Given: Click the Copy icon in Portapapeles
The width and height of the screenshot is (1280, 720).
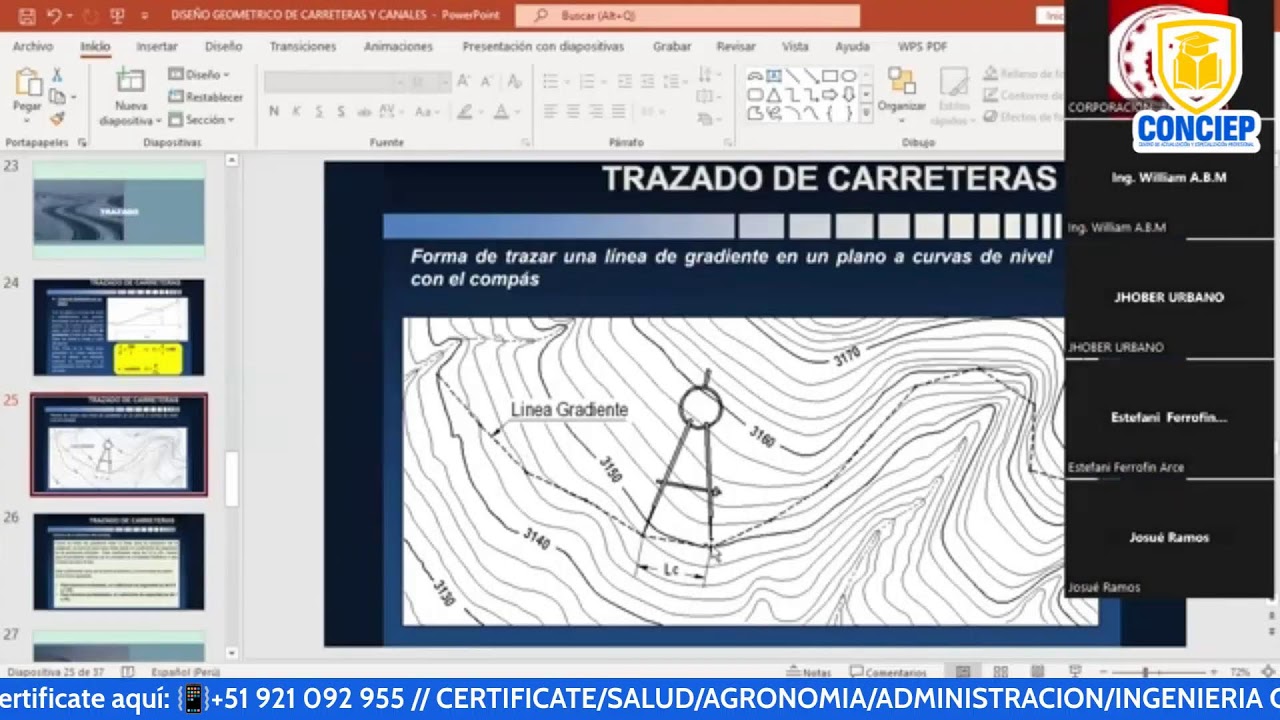Looking at the screenshot, I should pyautogui.click(x=57, y=97).
